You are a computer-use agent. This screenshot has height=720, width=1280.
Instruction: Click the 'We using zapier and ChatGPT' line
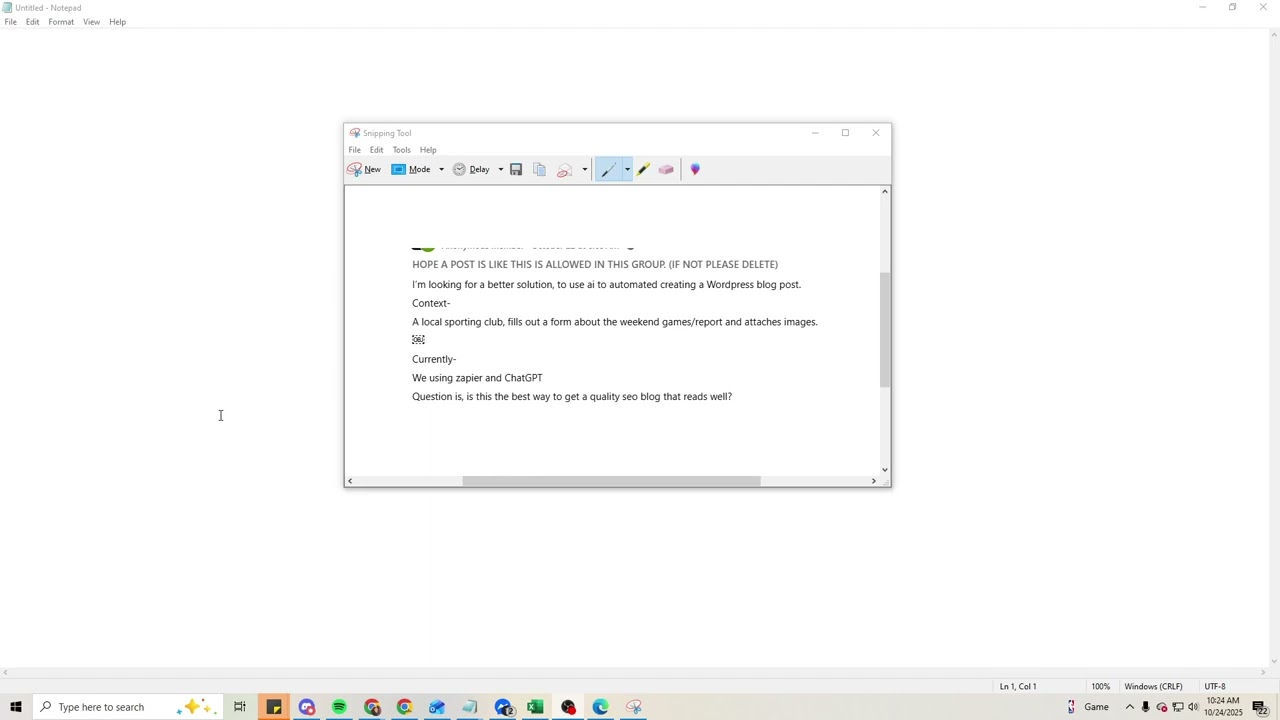(477, 378)
